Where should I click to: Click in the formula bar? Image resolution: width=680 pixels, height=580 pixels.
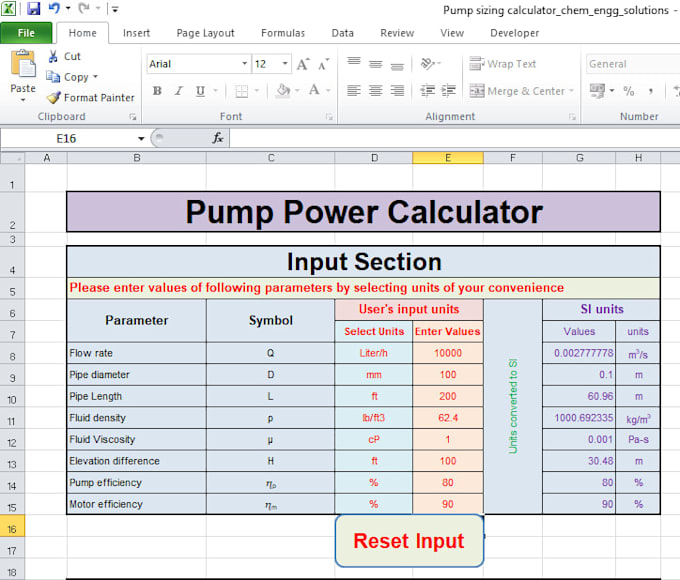(454, 138)
